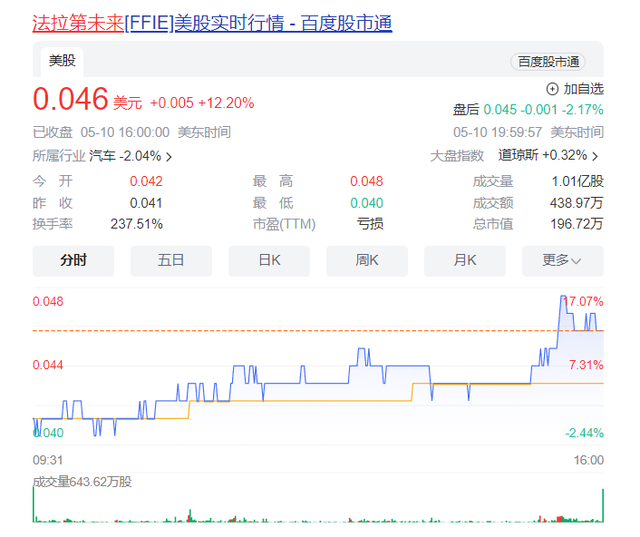Click the current price 0.046

tap(70, 100)
